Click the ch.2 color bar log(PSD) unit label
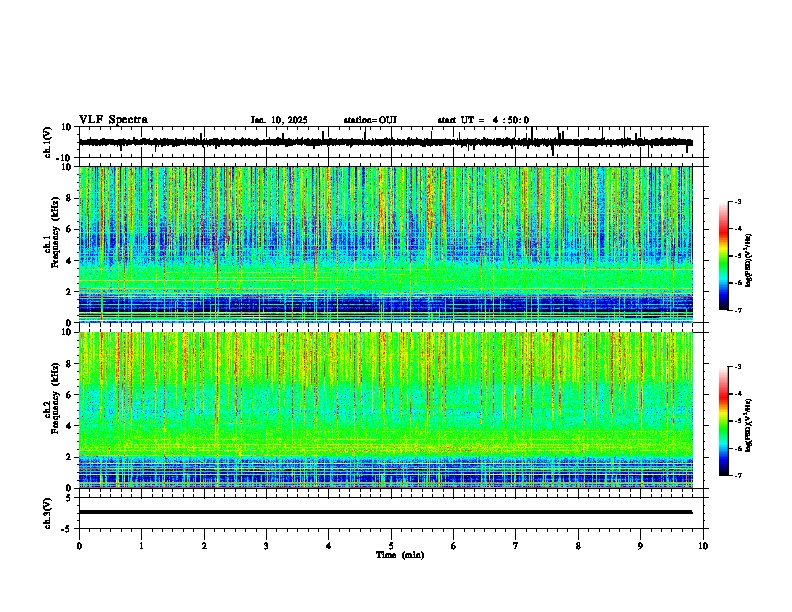Image resolution: width=792 pixels, height=612 pixels. 748,426
